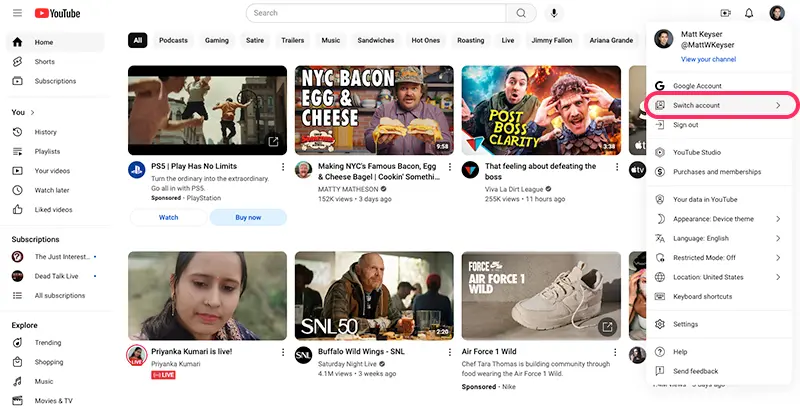The image size is (800, 409).
Task: Open the hamburger guide menu
Action: tap(17, 13)
